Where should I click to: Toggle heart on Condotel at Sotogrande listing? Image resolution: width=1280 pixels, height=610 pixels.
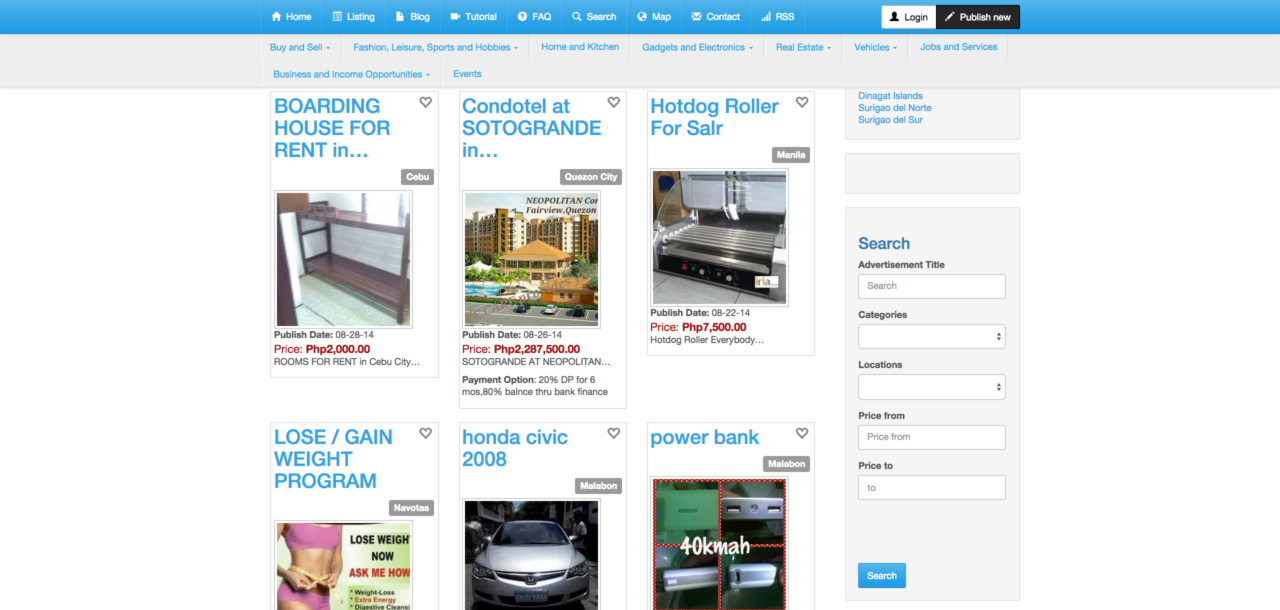point(614,102)
